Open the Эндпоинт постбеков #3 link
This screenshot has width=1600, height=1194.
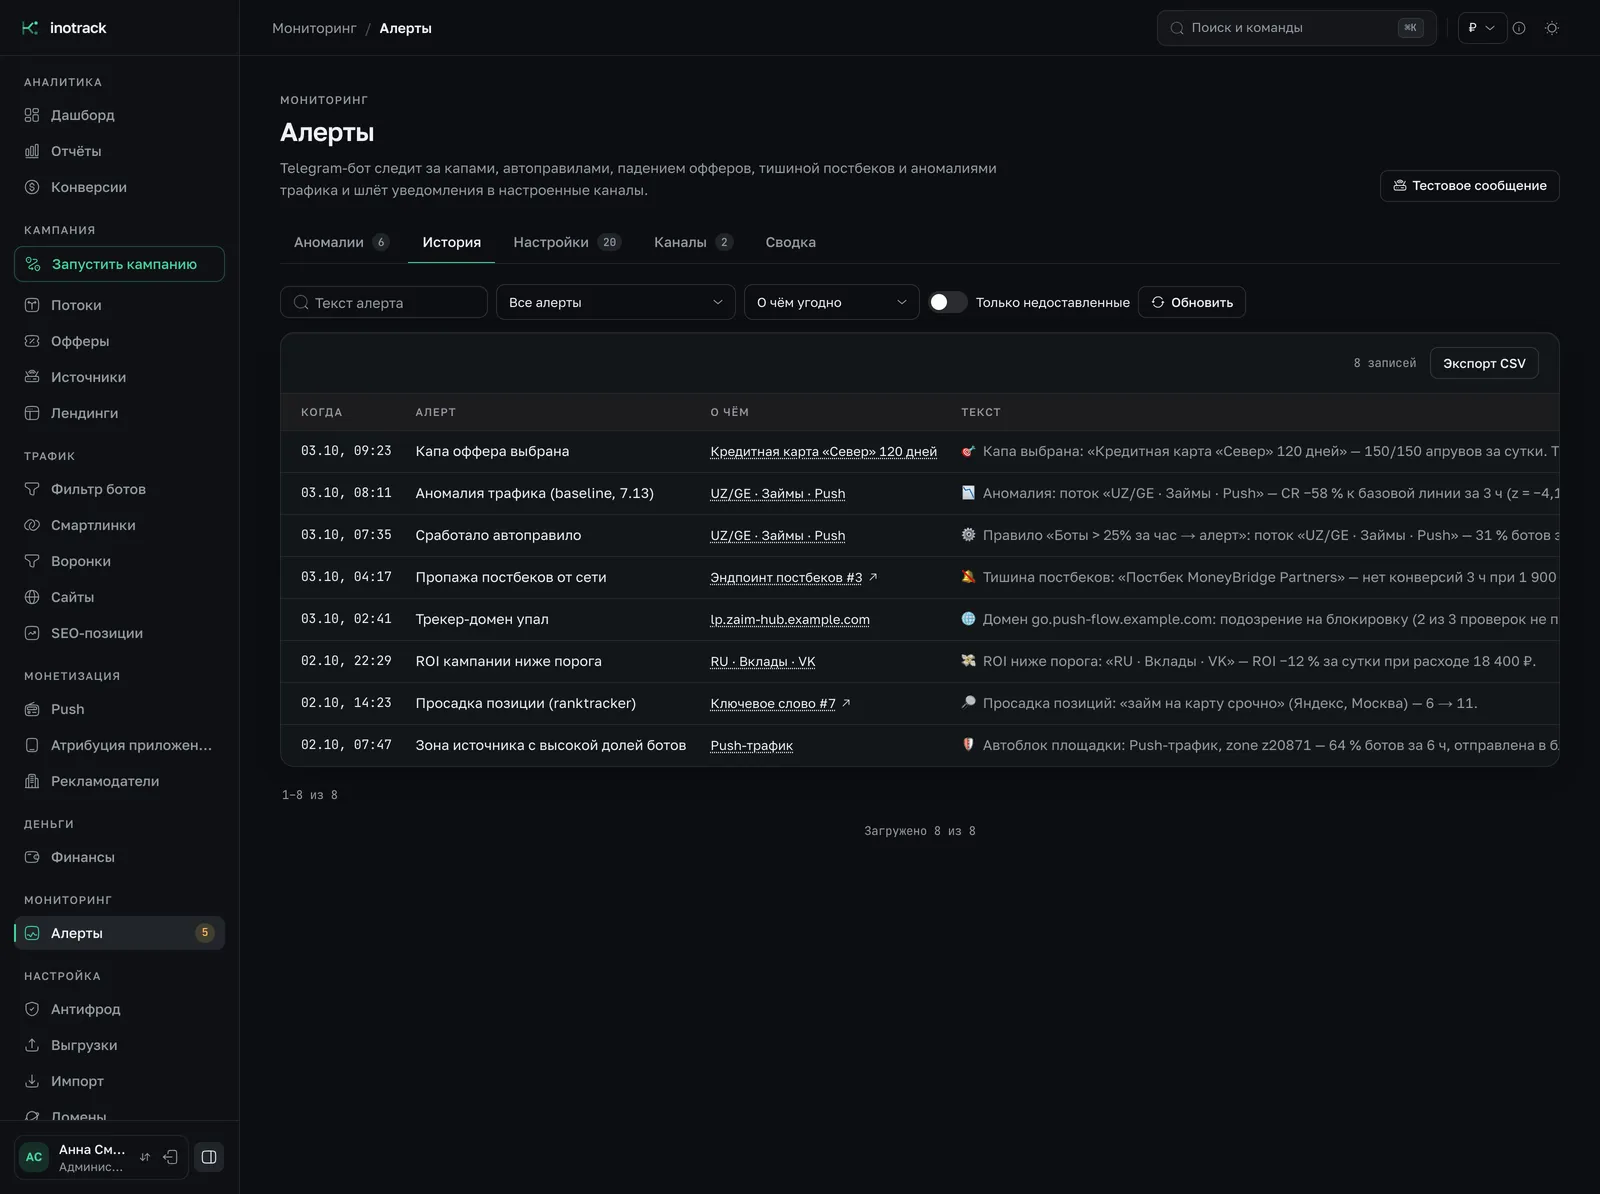coord(786,577)
